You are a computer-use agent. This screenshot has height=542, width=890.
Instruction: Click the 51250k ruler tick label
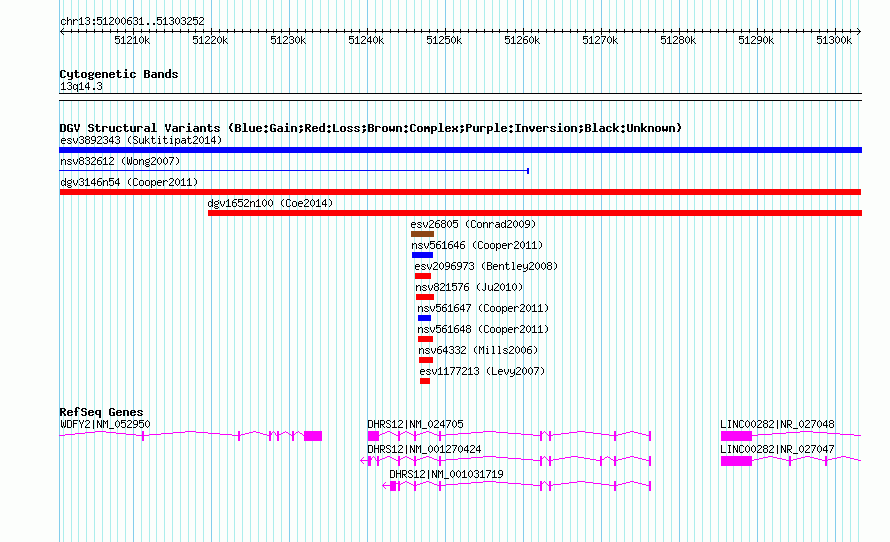pyautogui.click(x=444, y=40)
